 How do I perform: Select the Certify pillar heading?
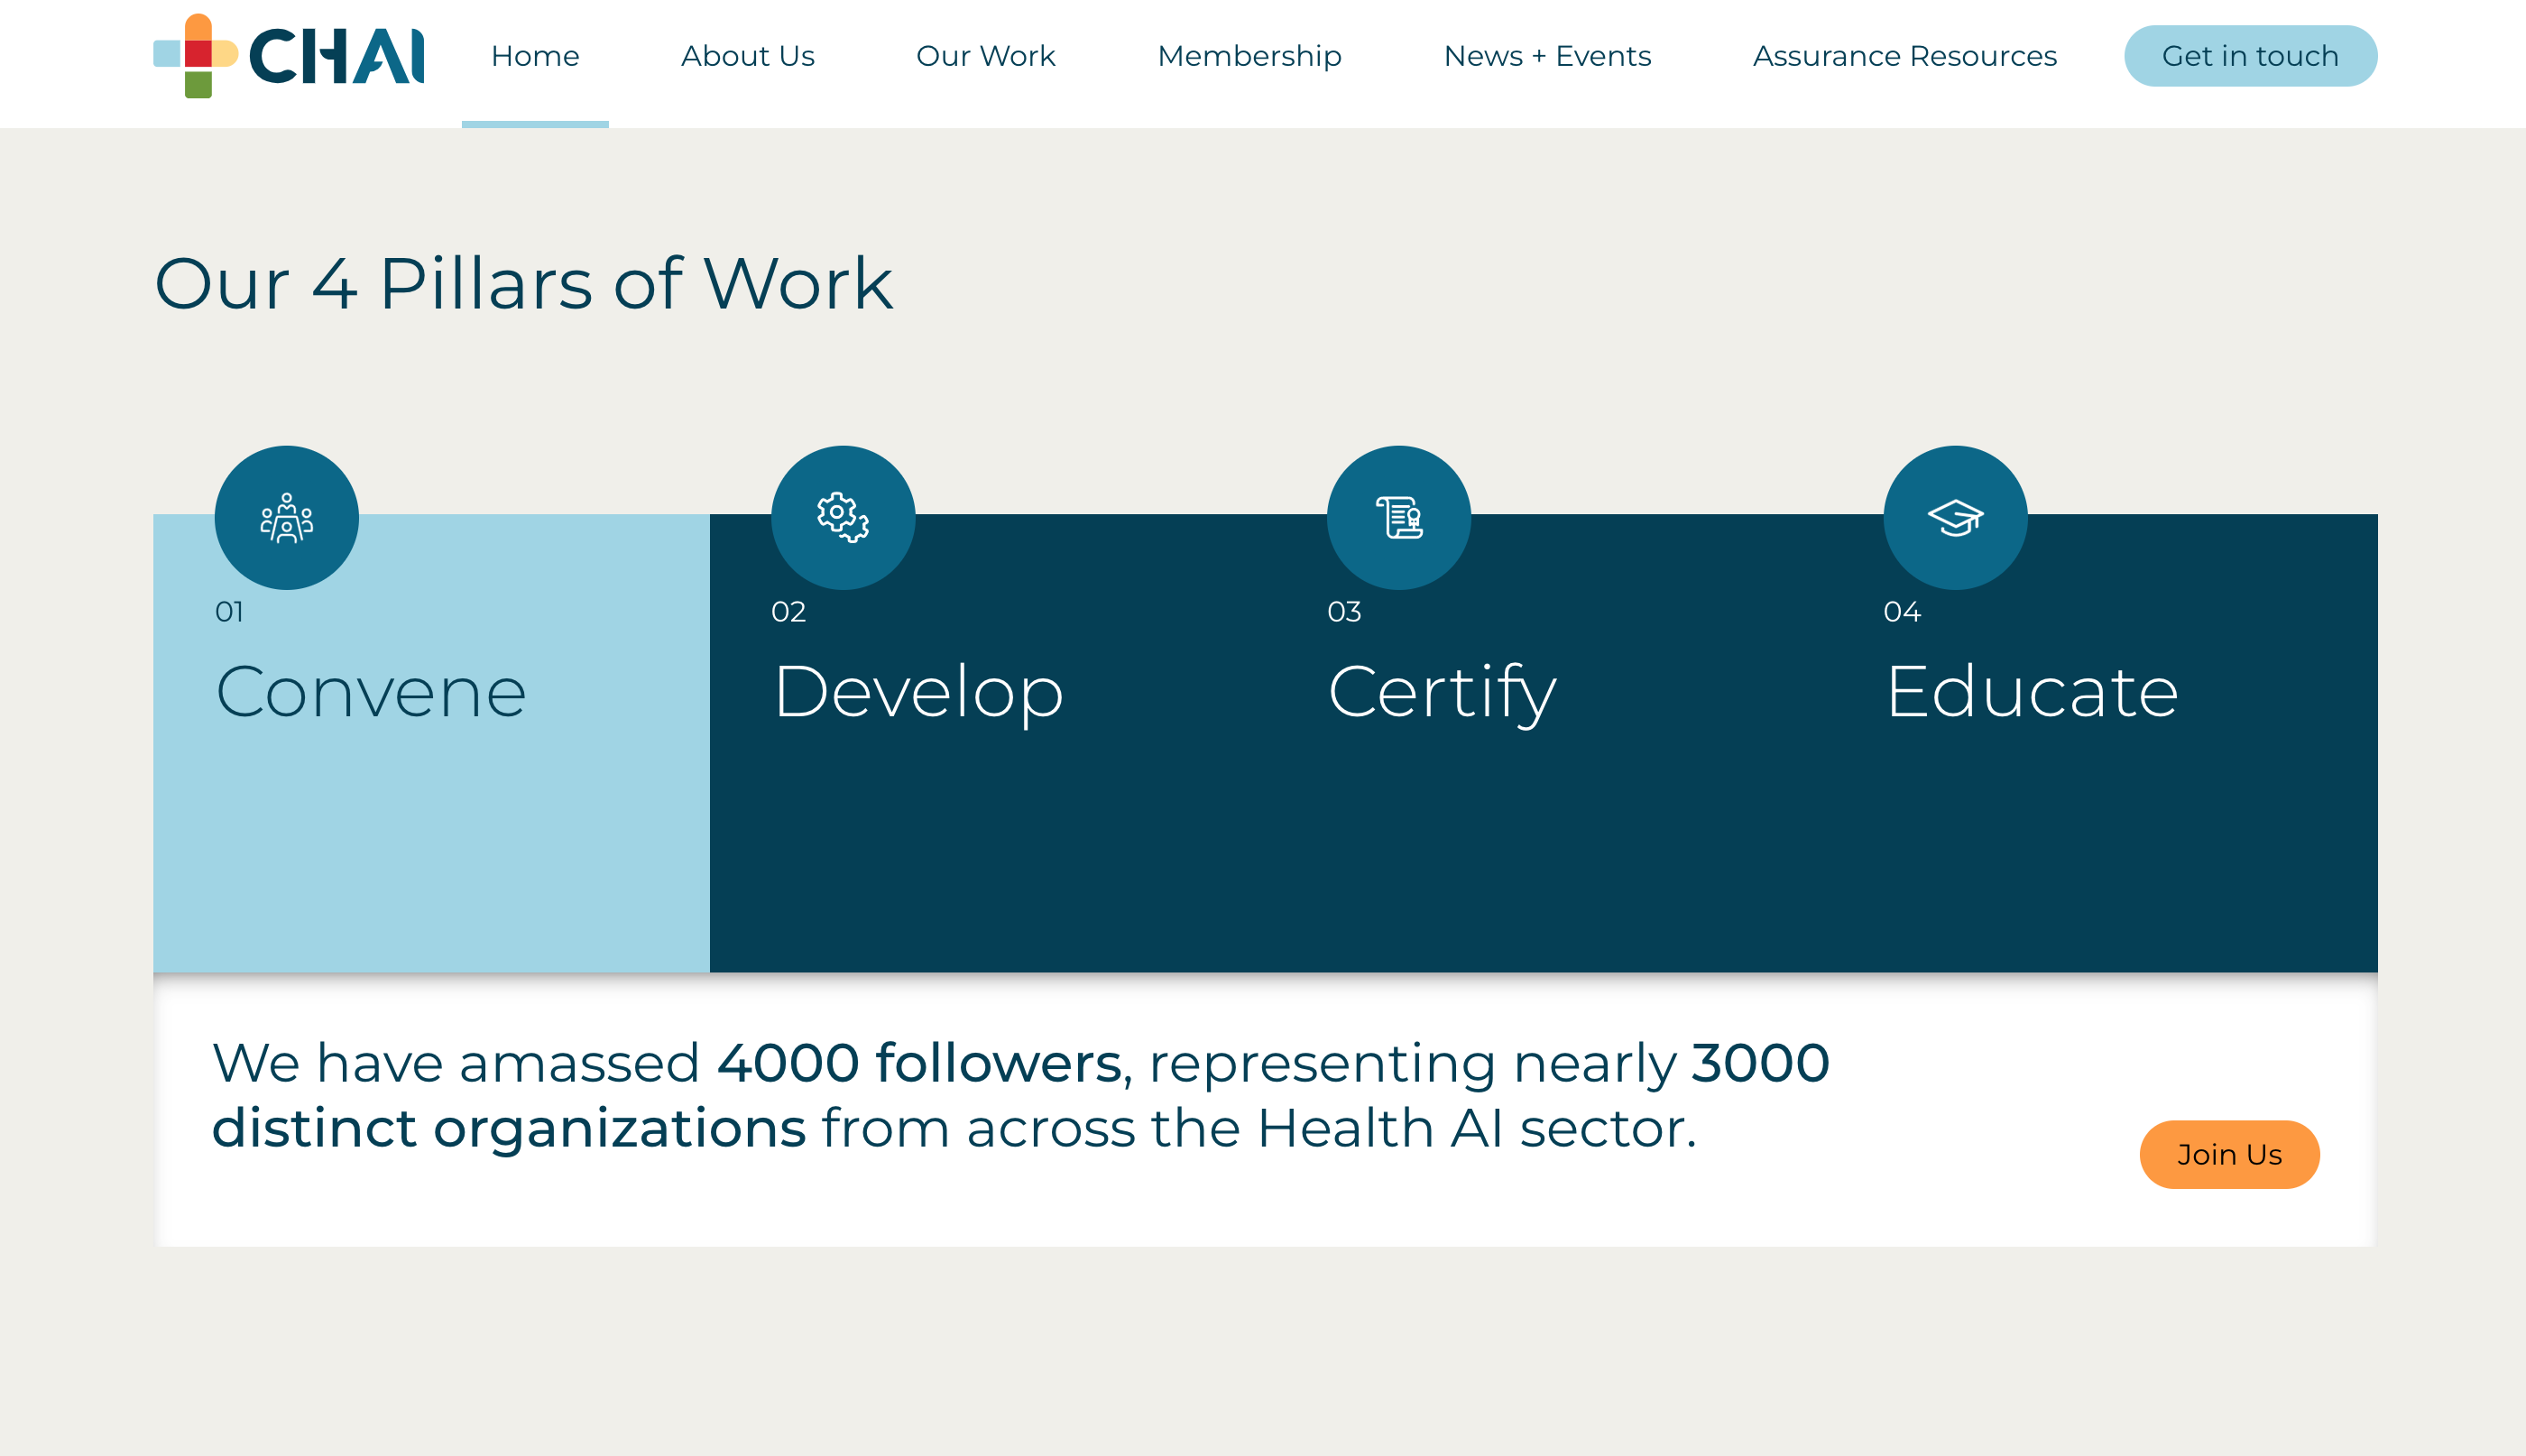[x=1442, y=692]
